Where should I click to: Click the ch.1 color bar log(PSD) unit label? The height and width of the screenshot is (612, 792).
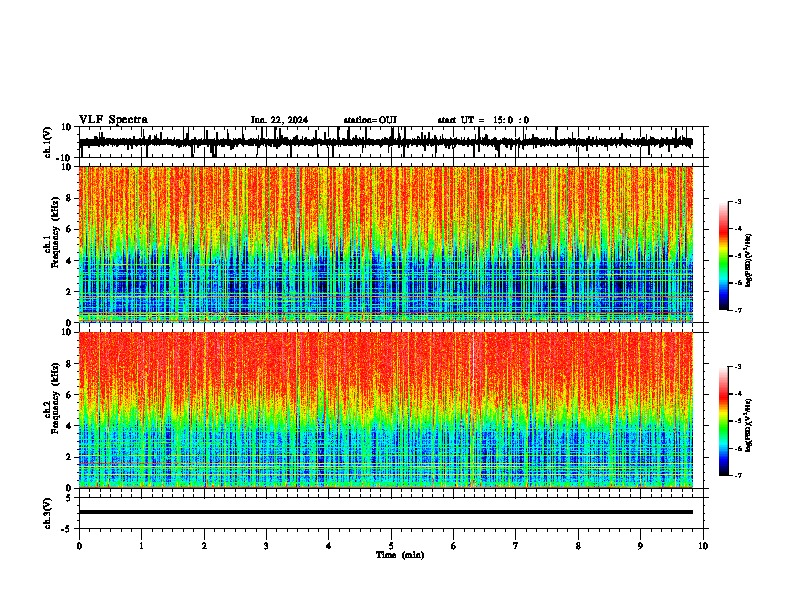coord(749,260)
